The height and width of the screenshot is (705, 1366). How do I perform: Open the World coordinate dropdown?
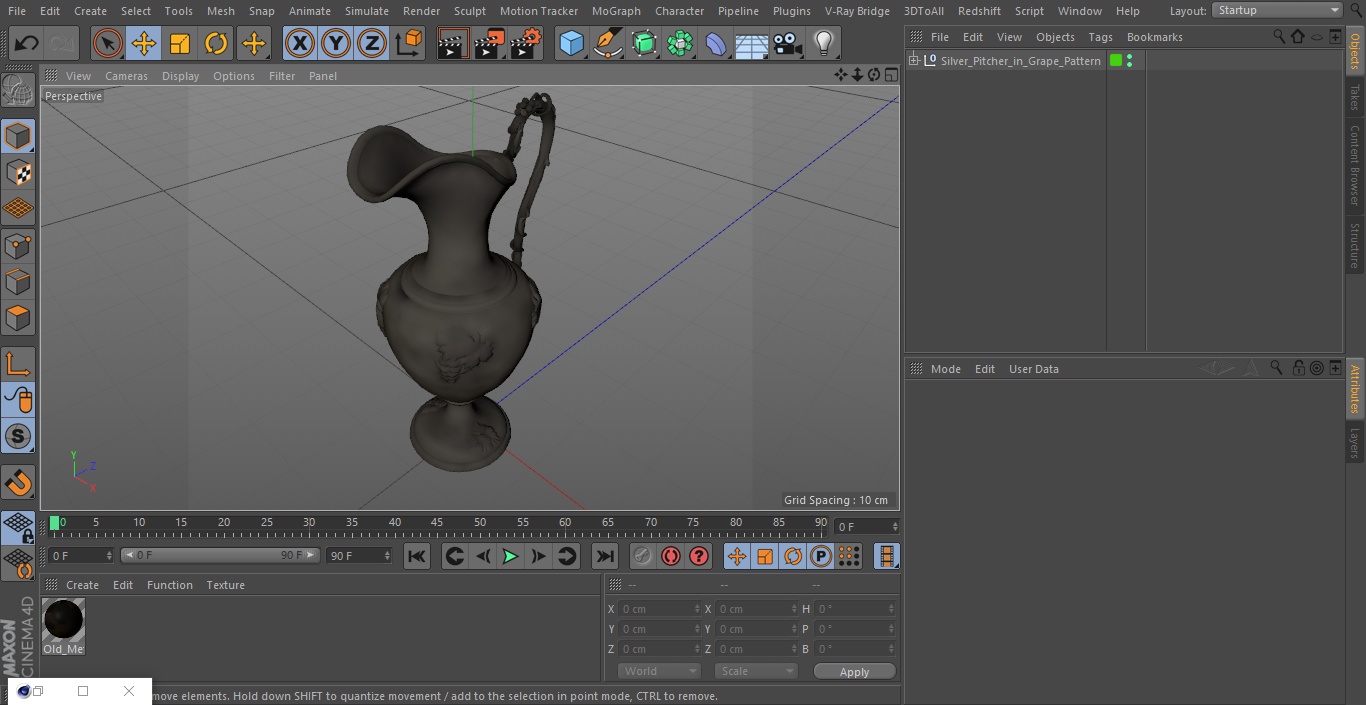(659, 671)
